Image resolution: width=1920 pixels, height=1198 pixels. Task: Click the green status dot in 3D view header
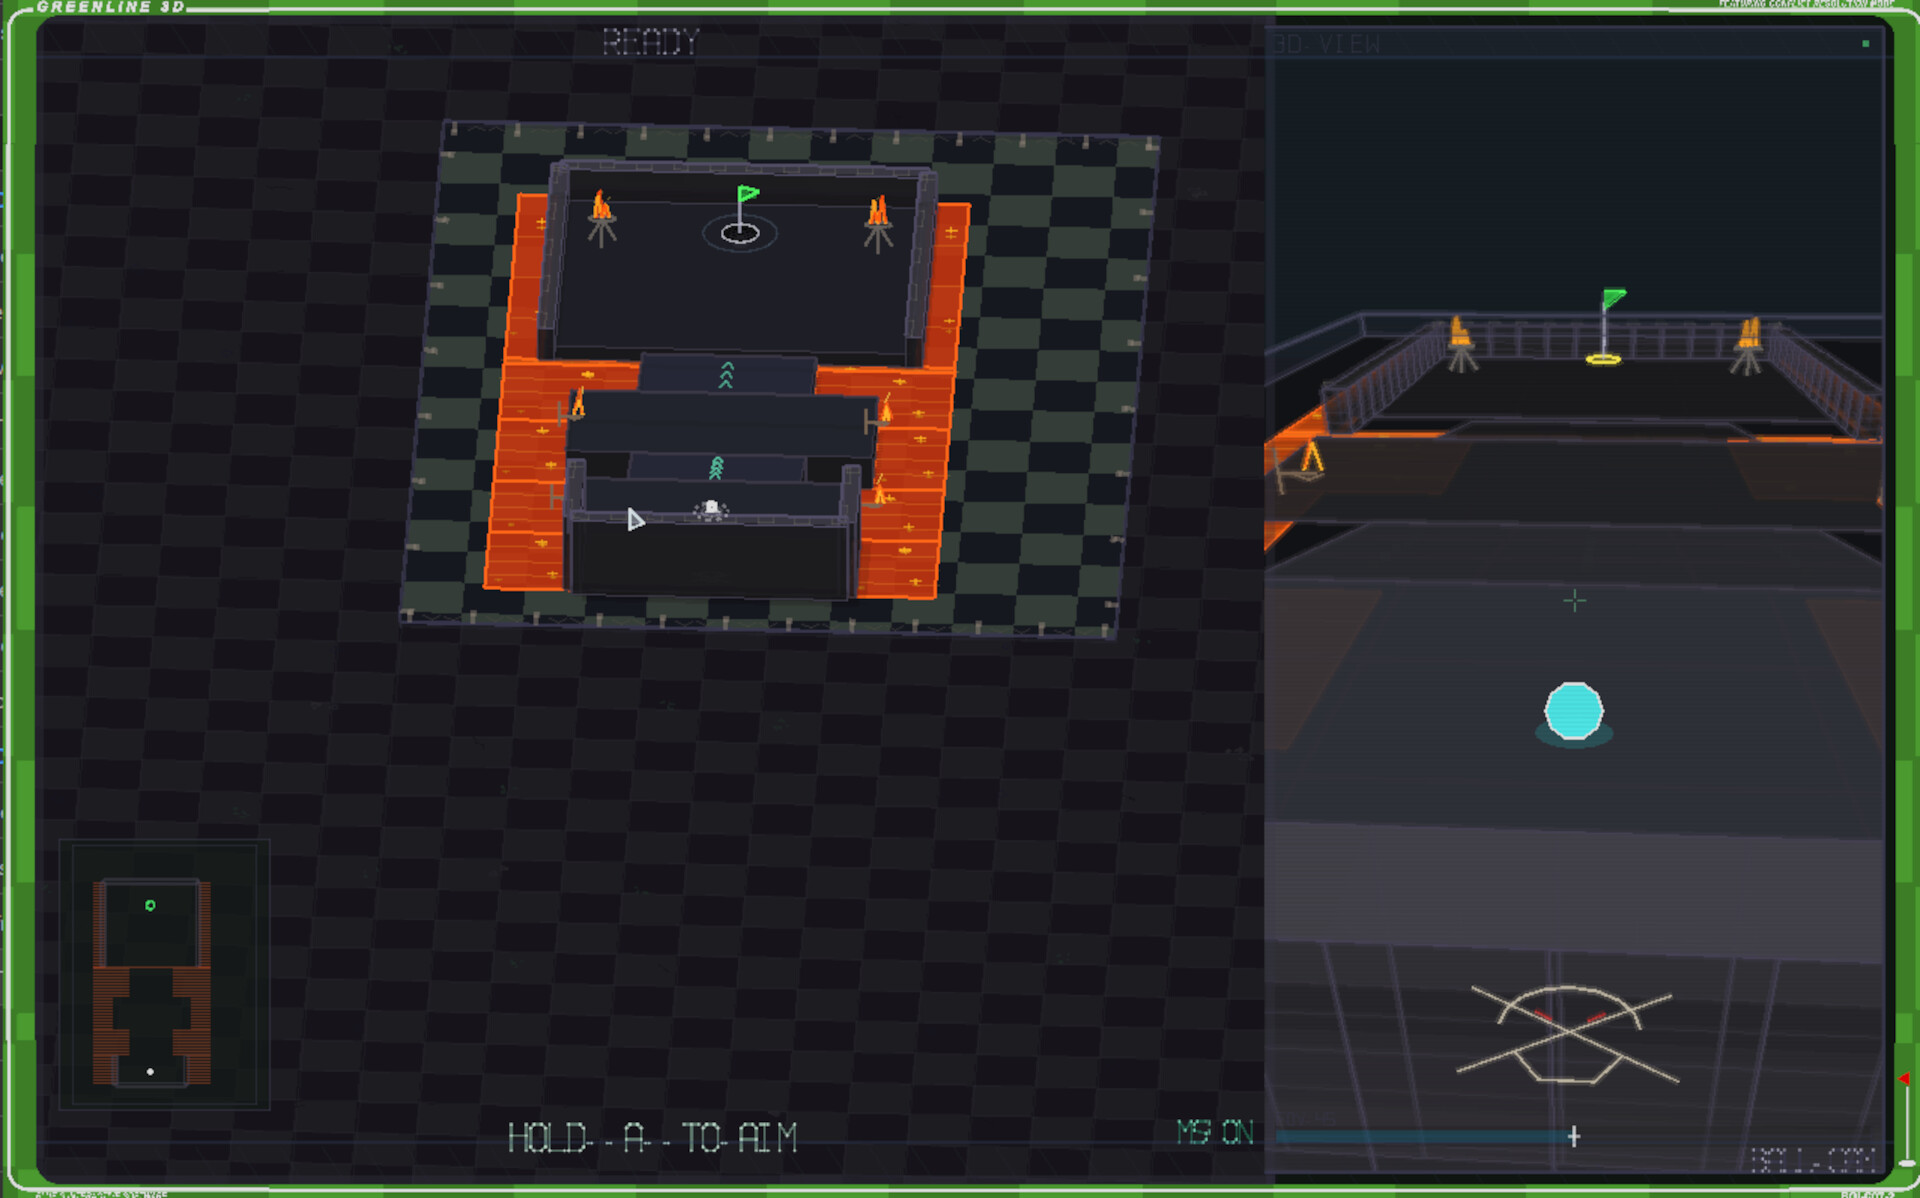[x=1865, y=44]
